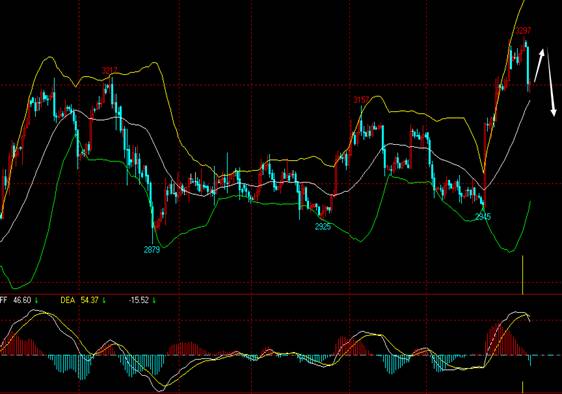
Task: Select the 2879 low price label
Action: [152, 250]
